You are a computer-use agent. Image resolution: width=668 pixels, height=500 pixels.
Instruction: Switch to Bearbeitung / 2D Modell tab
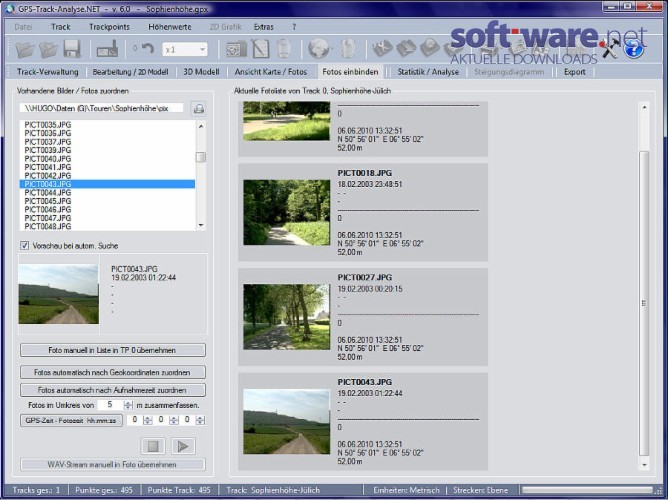130,72
